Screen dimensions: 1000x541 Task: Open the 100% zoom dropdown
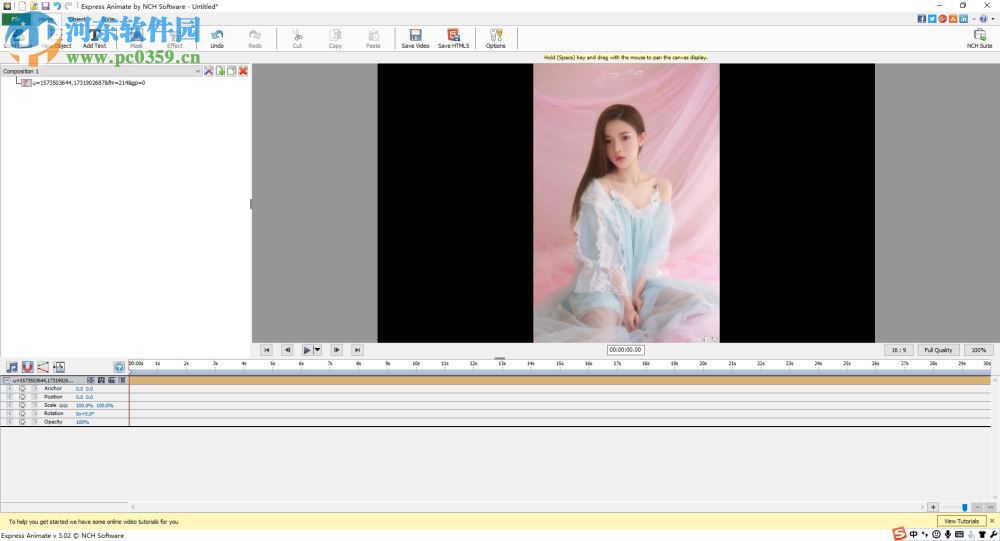click(978, 350)
